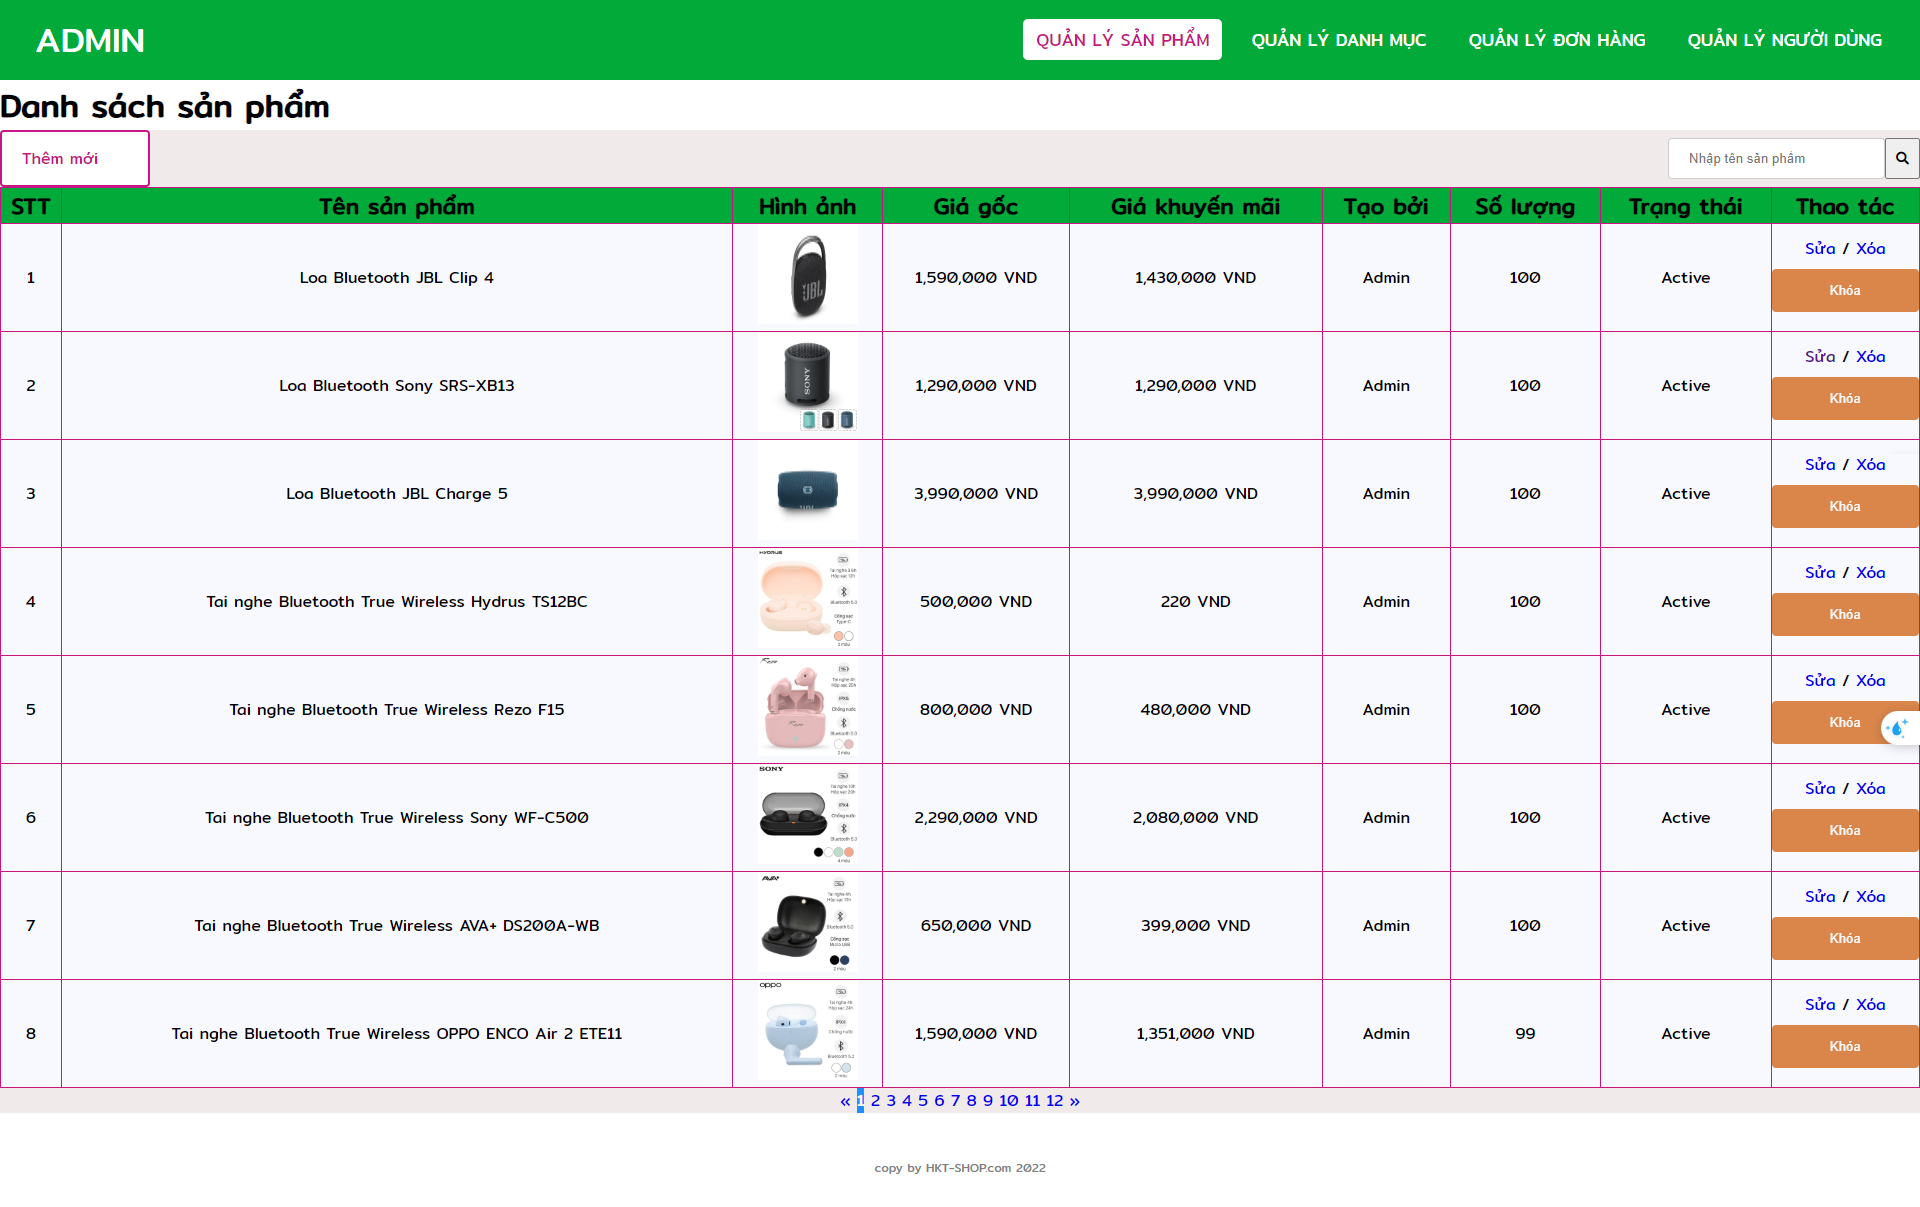Click the Tên sản phẩm column header
1920x1207 pixels.
[x=397, y=206]
